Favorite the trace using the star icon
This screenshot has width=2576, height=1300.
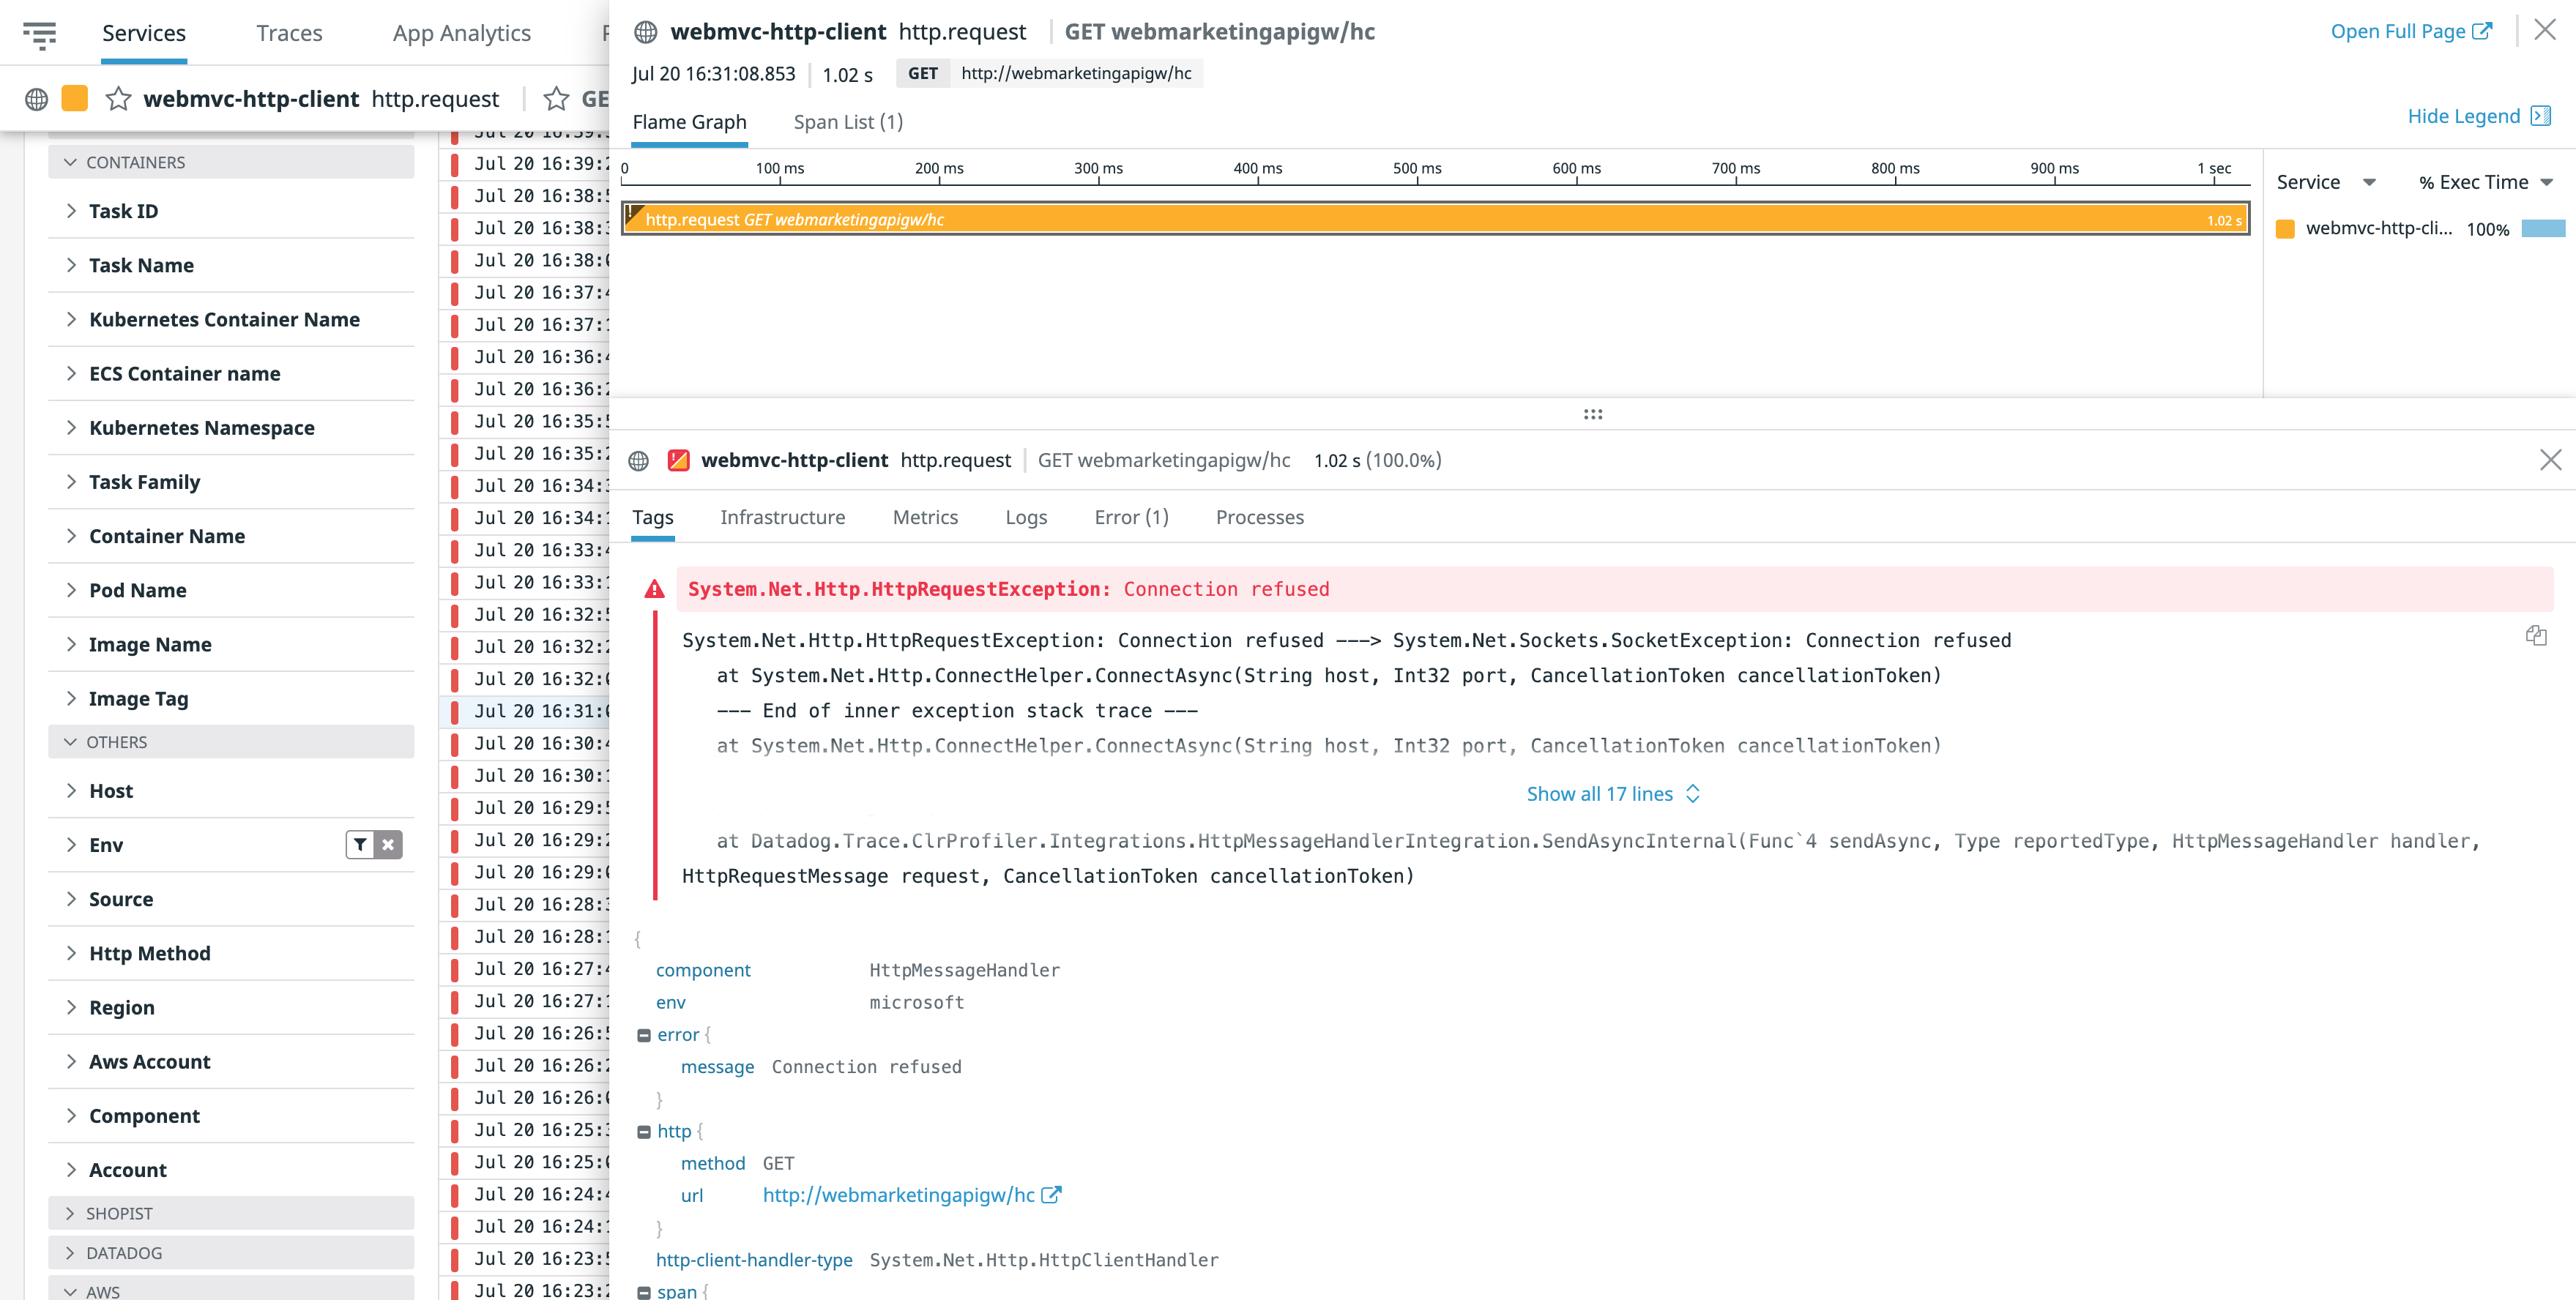click(x=120, y=99)
